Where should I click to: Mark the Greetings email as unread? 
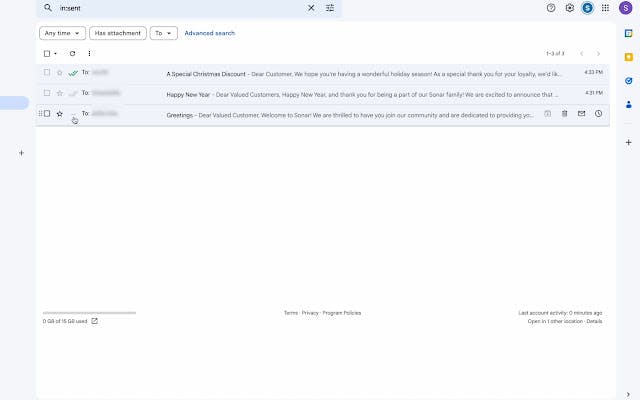(x=581, y=113)
